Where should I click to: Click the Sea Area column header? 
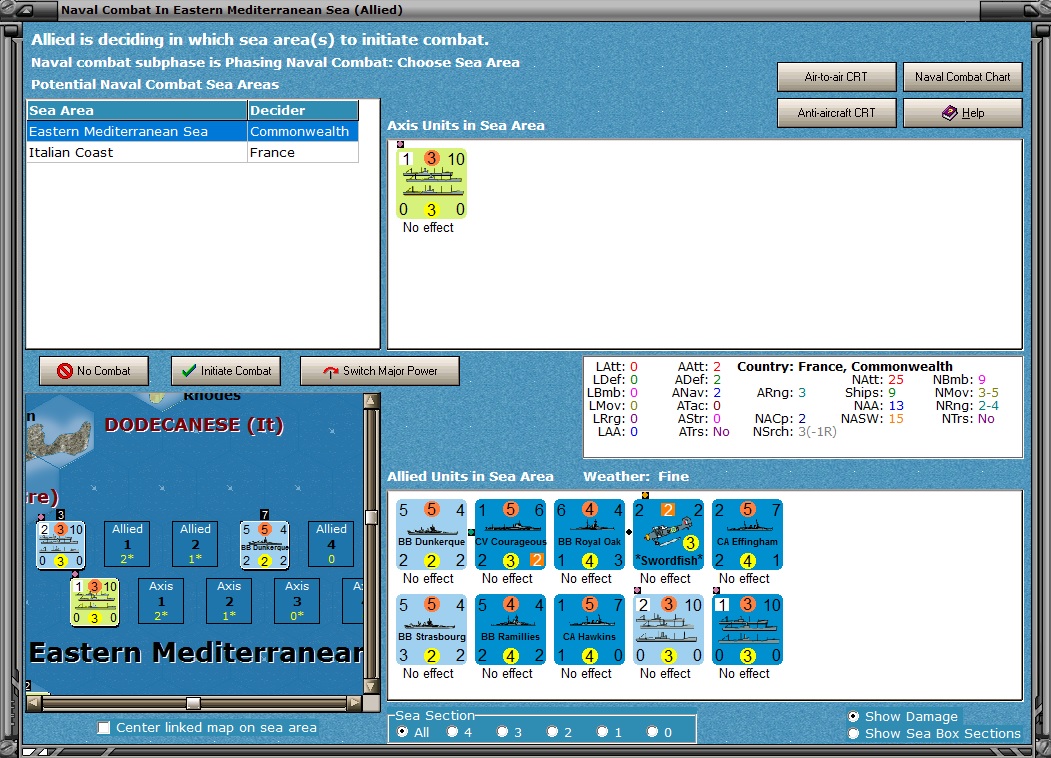coord(137,111)
